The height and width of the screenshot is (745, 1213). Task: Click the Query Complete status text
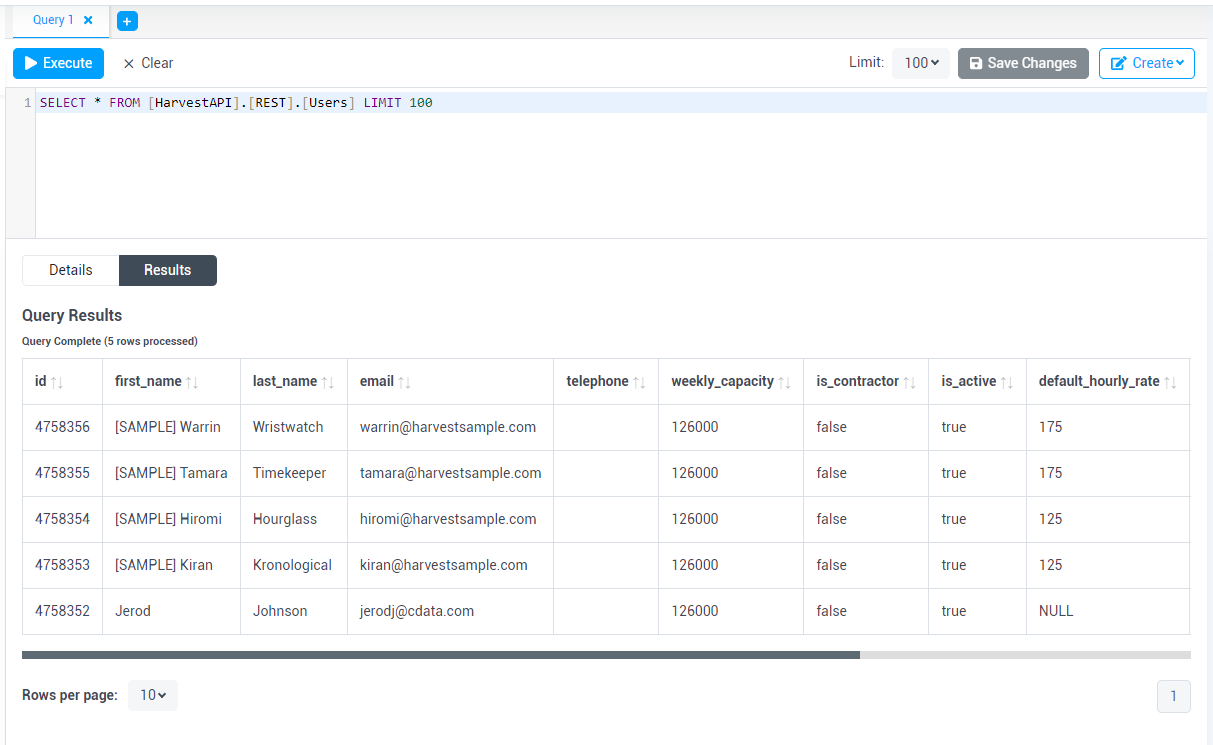(110, 341)
